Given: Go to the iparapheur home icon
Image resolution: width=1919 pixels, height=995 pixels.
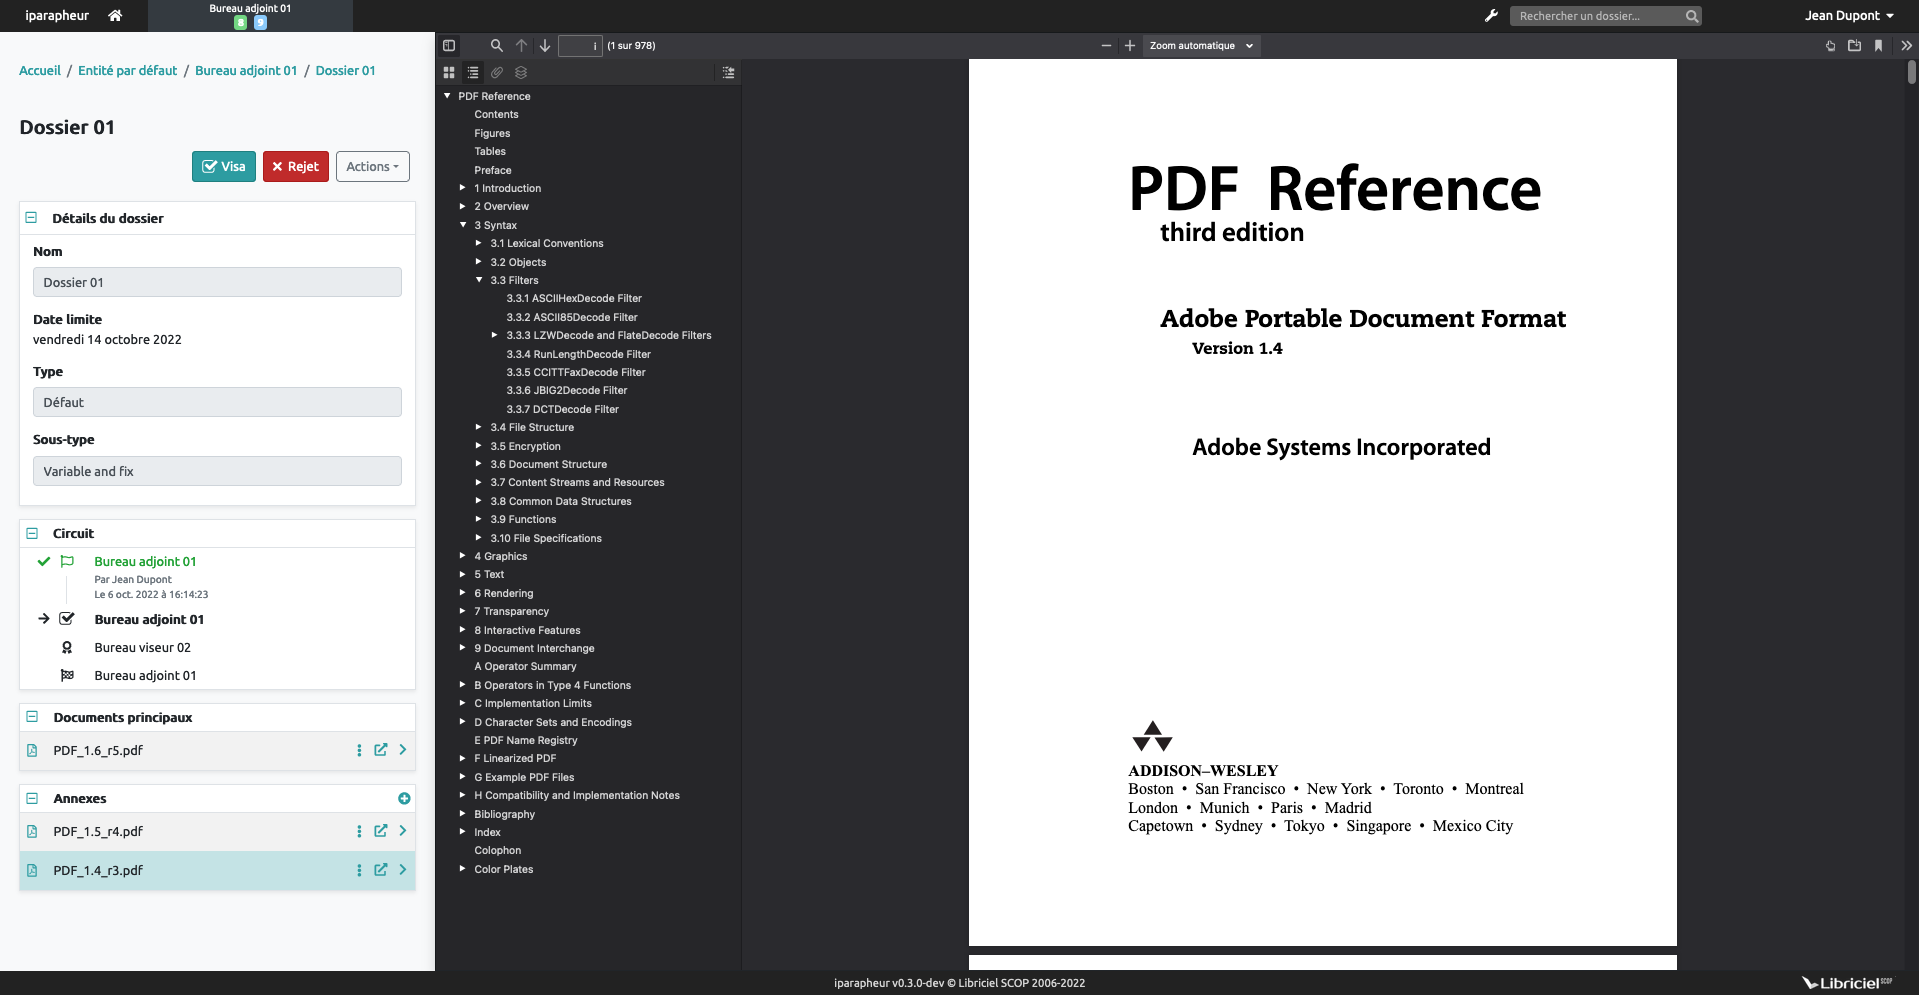Looking at the screenshot, I should 115,15.
